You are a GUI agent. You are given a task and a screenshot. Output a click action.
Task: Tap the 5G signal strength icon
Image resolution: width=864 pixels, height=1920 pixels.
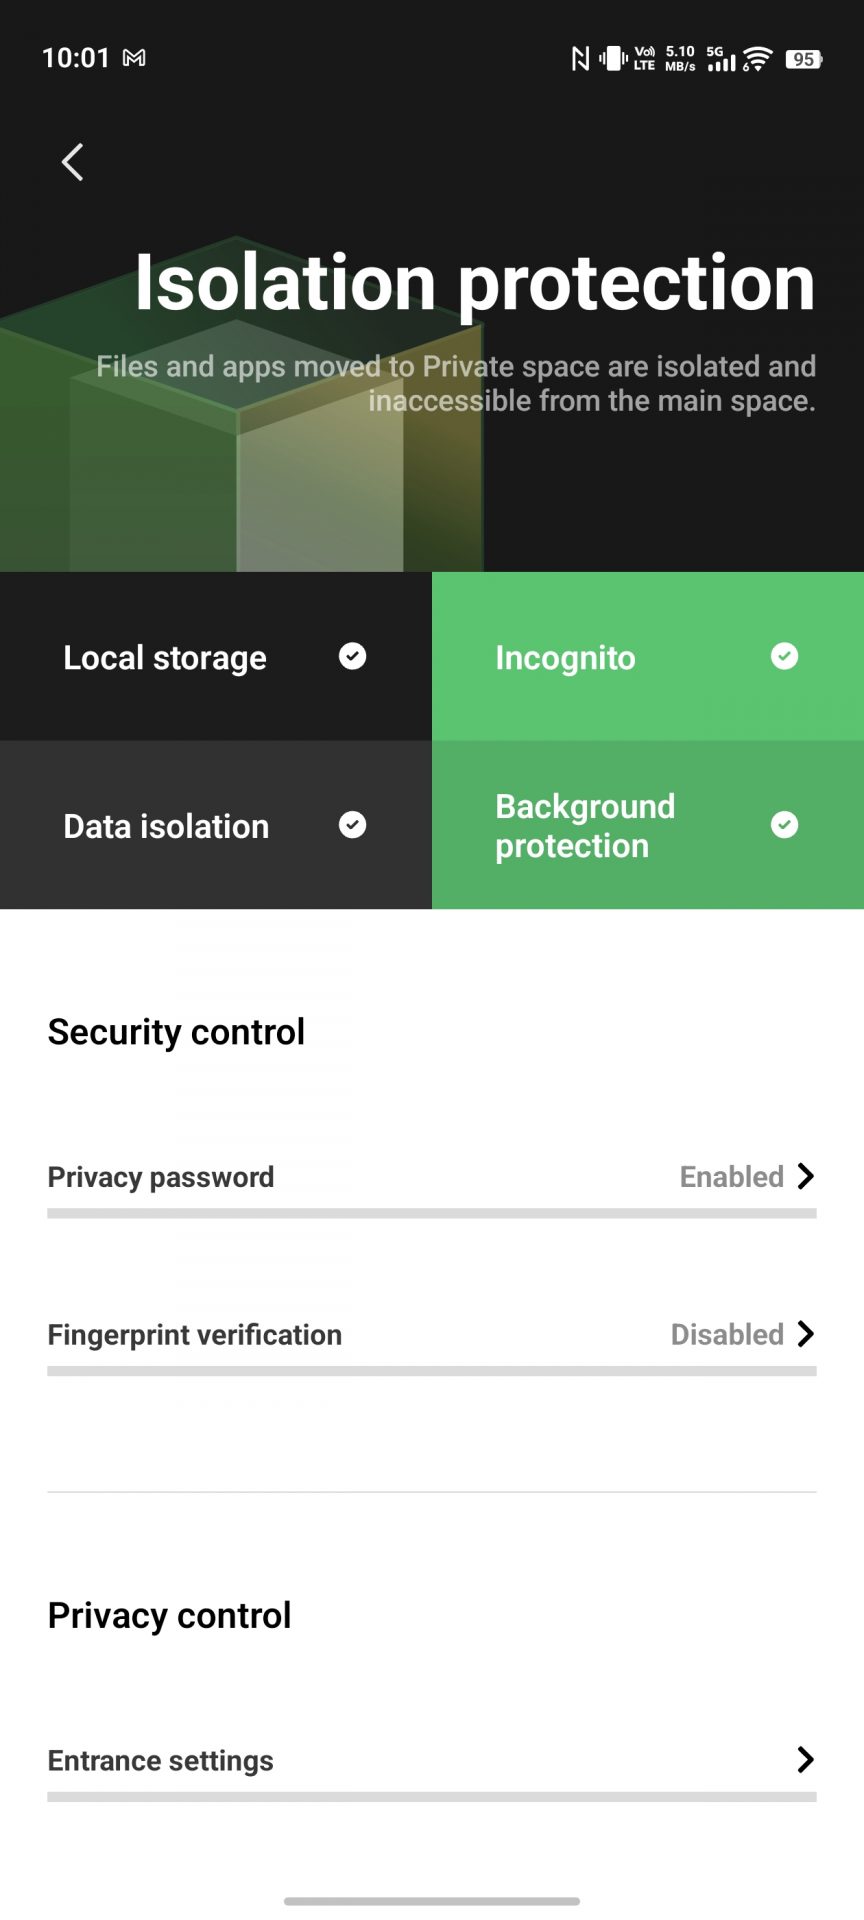720,59
